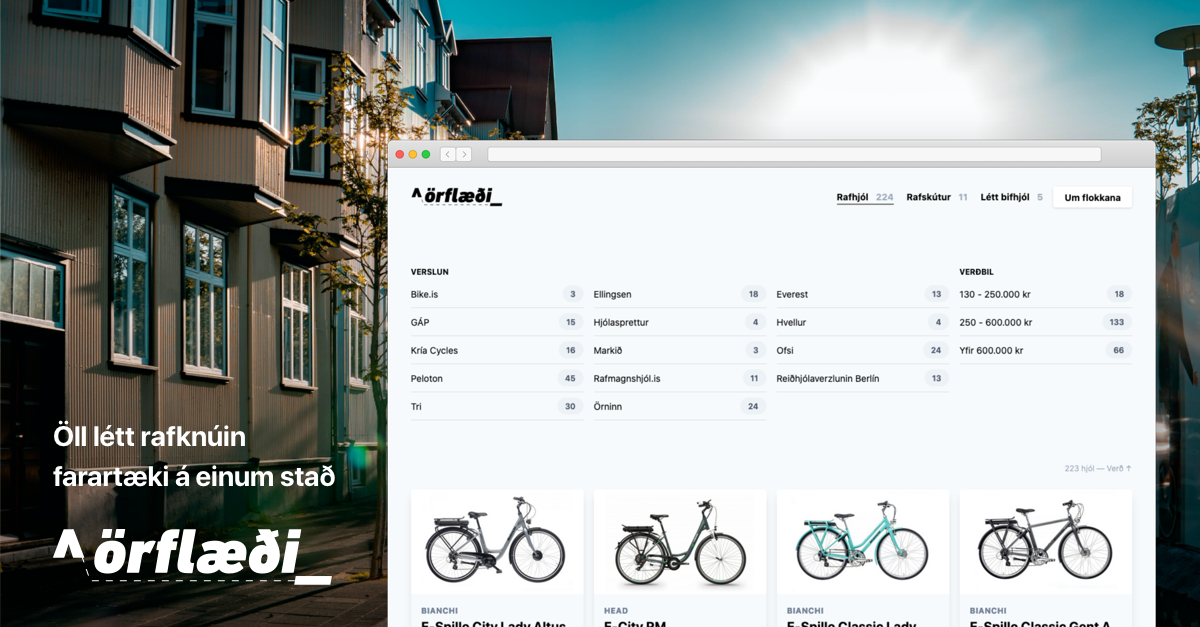The width and height of the screenshot is (1200, 627).
Task: Click the örflæði logo in the page header
Action: tap(456, 196)
